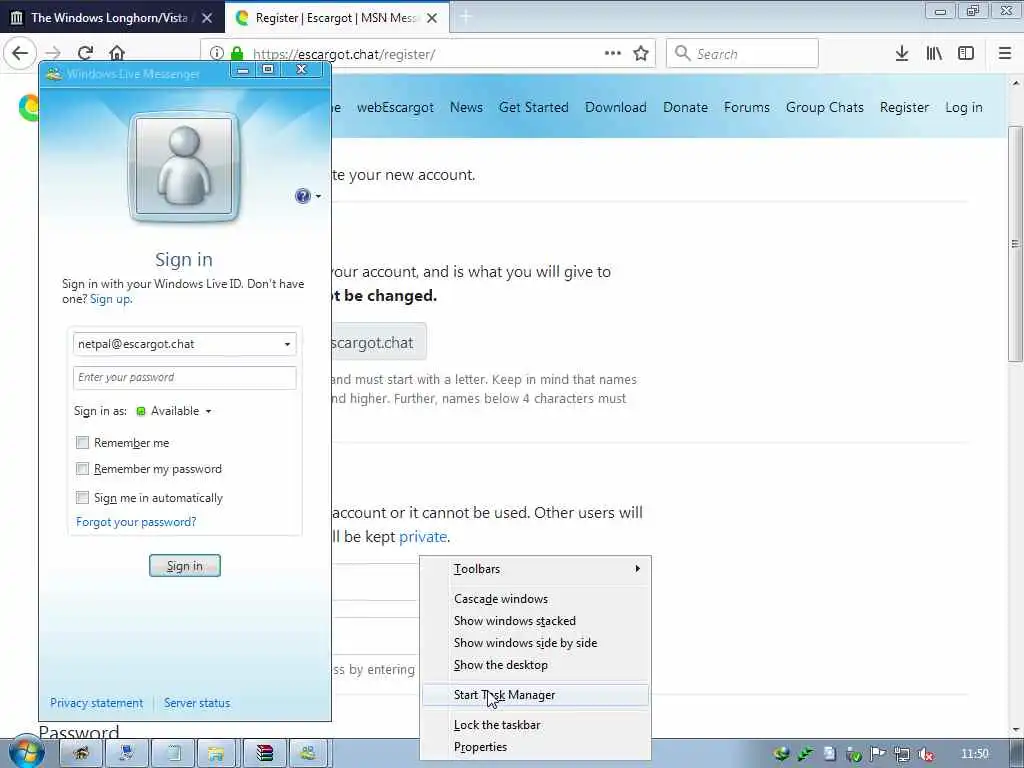Image resolution: width=1024 pixels, height=768 pixels.
Task: Click the Messenger Sign in button
Action: pos(185,566)
